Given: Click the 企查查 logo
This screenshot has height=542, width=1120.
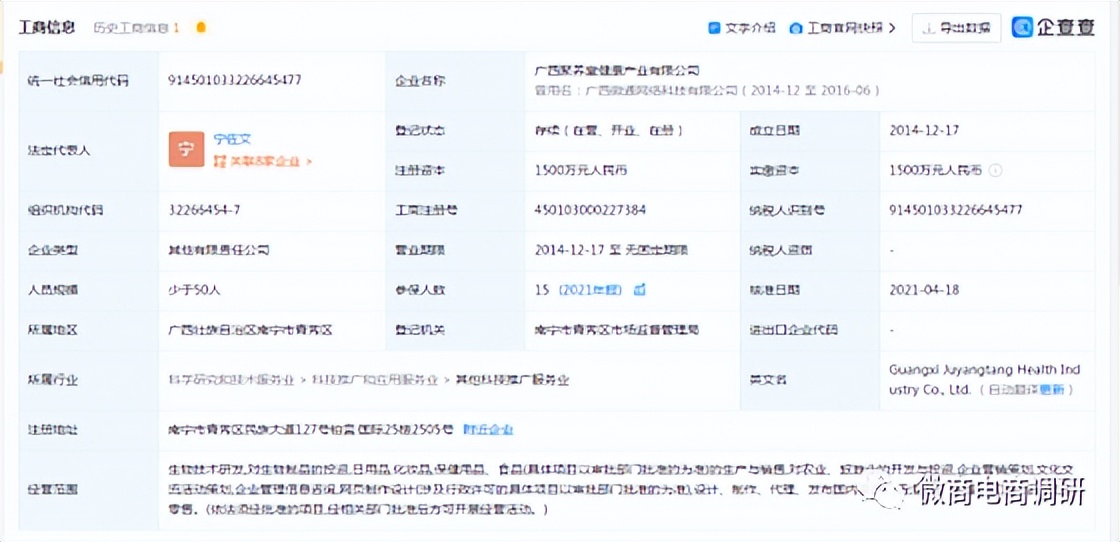Looking at the screenshot, I should 1053,28.
